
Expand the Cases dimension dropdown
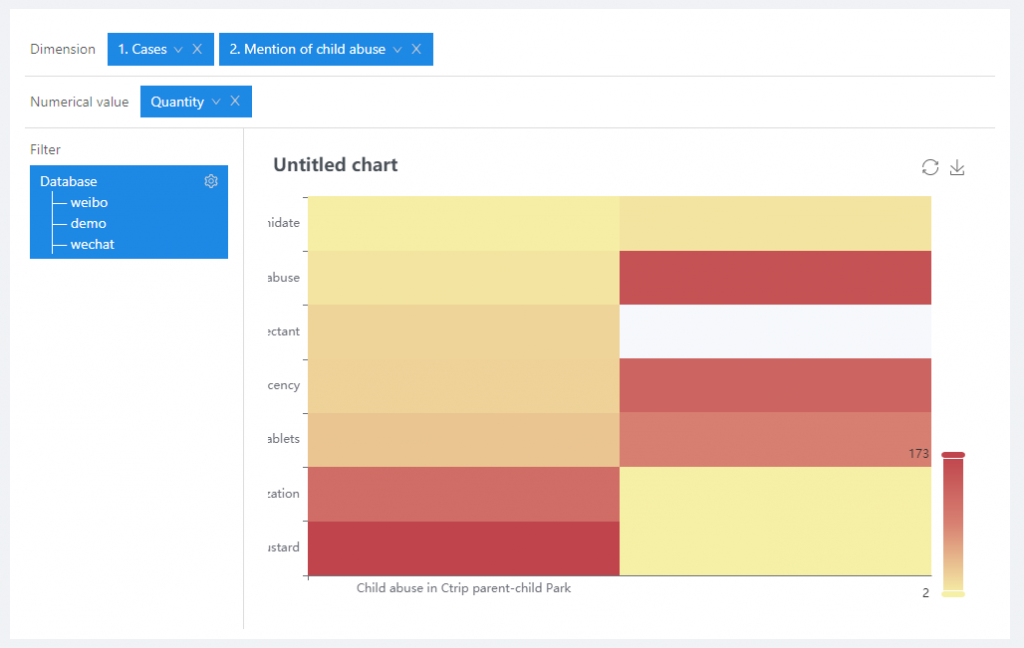[178, 49]
